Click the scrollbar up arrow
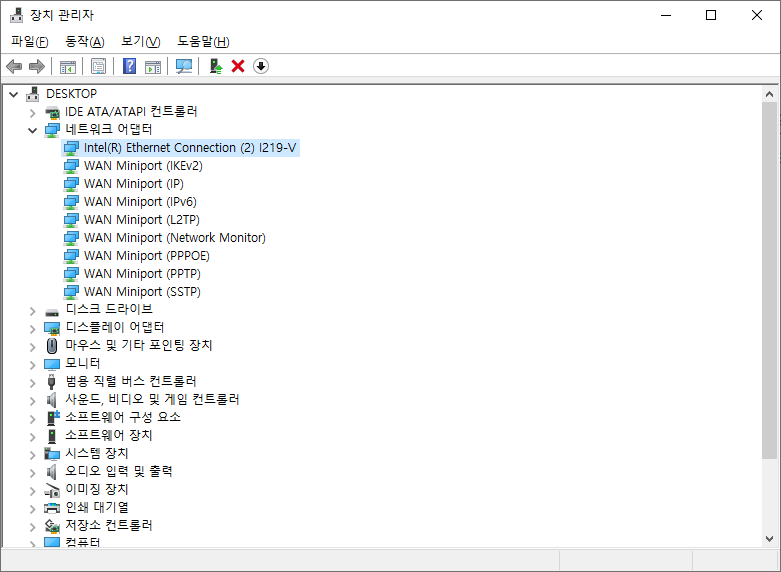This screenshot has height=572, width=781. click(769, 94)
